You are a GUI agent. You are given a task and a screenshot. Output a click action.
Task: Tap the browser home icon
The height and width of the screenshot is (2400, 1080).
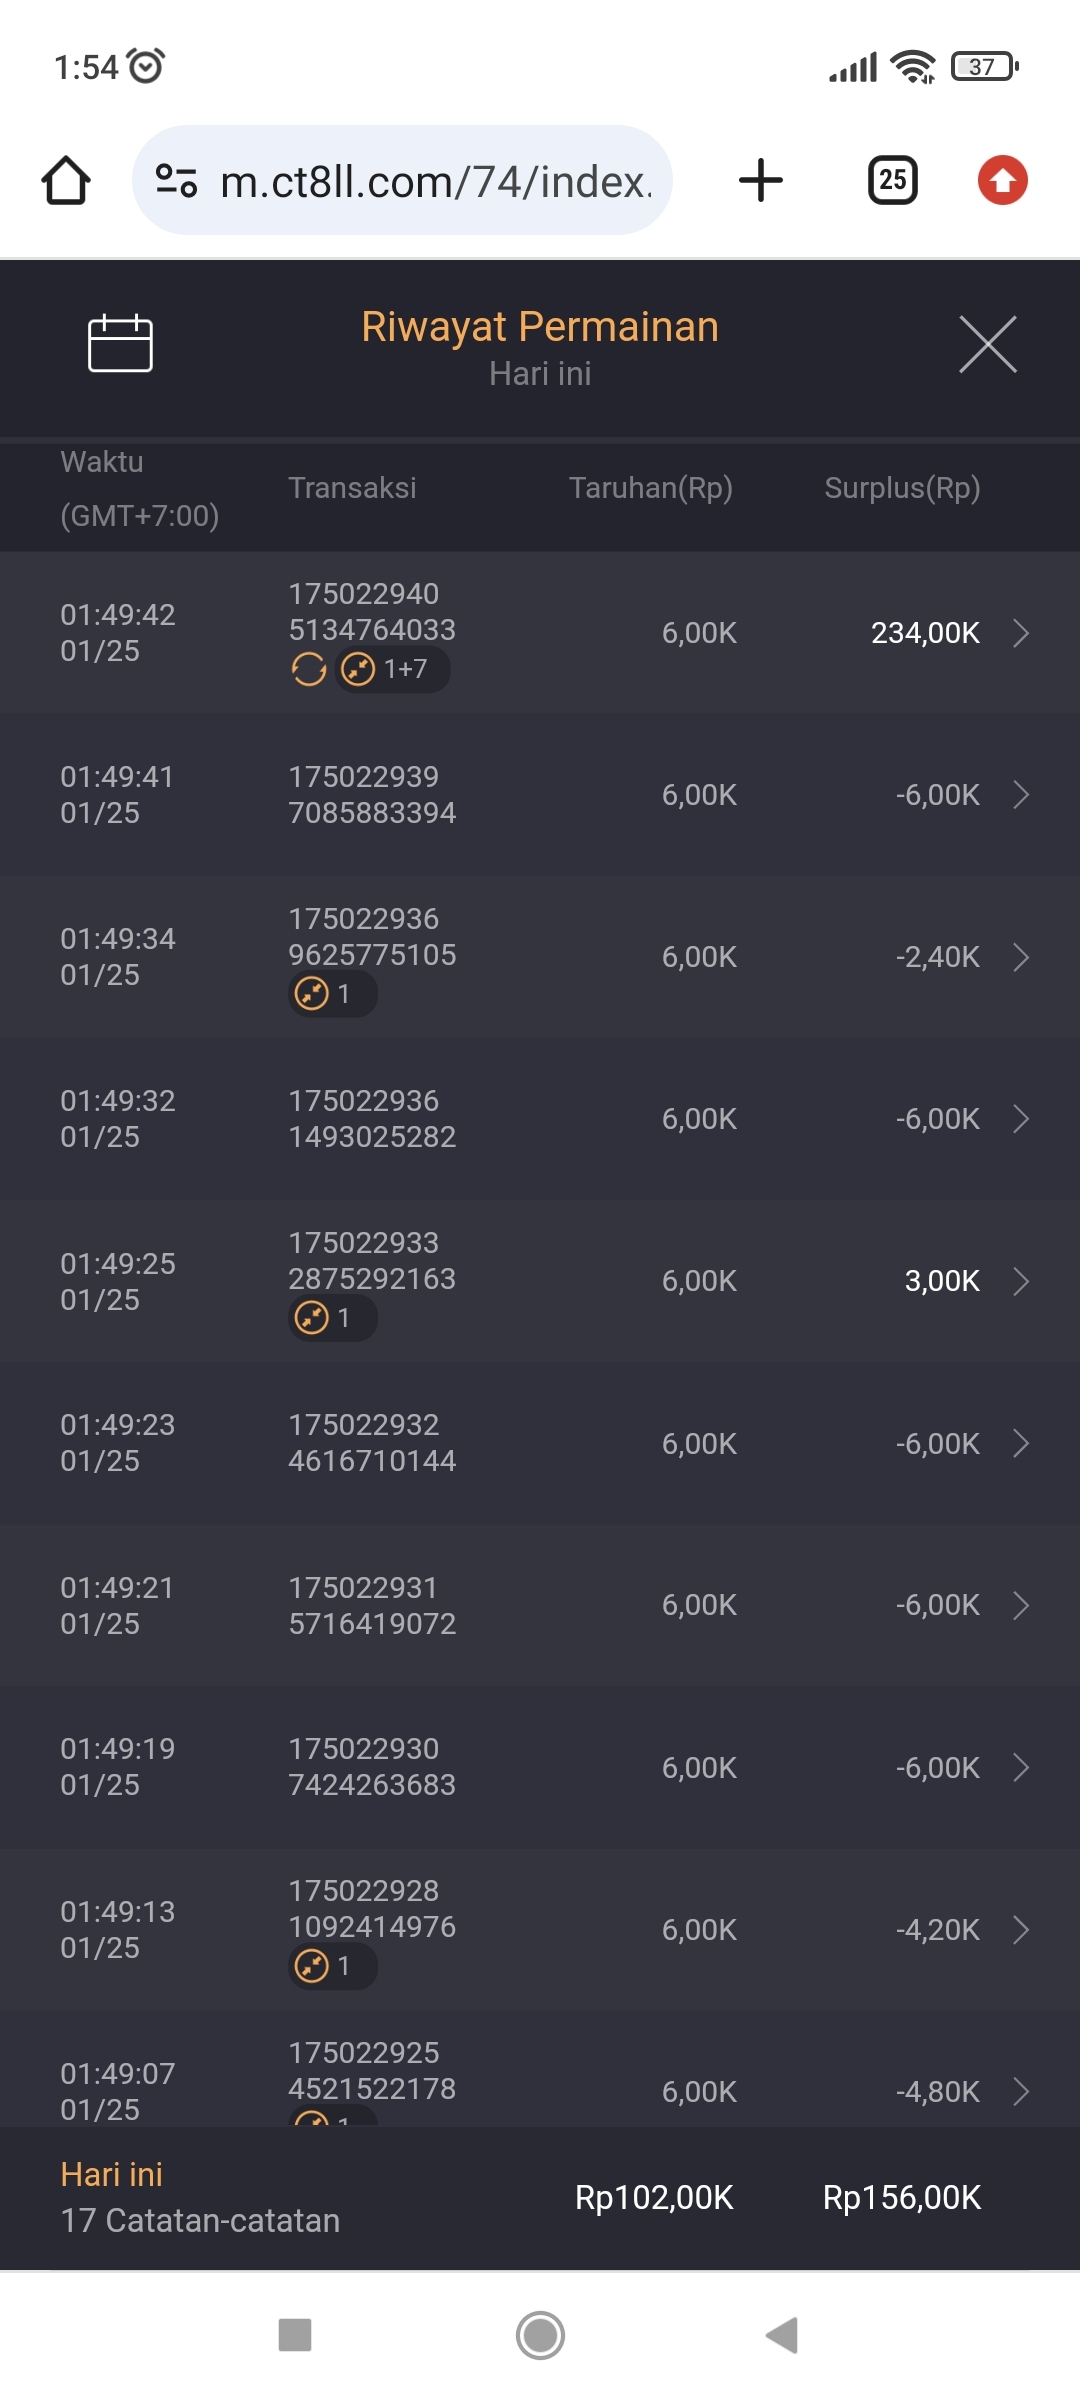66,181
